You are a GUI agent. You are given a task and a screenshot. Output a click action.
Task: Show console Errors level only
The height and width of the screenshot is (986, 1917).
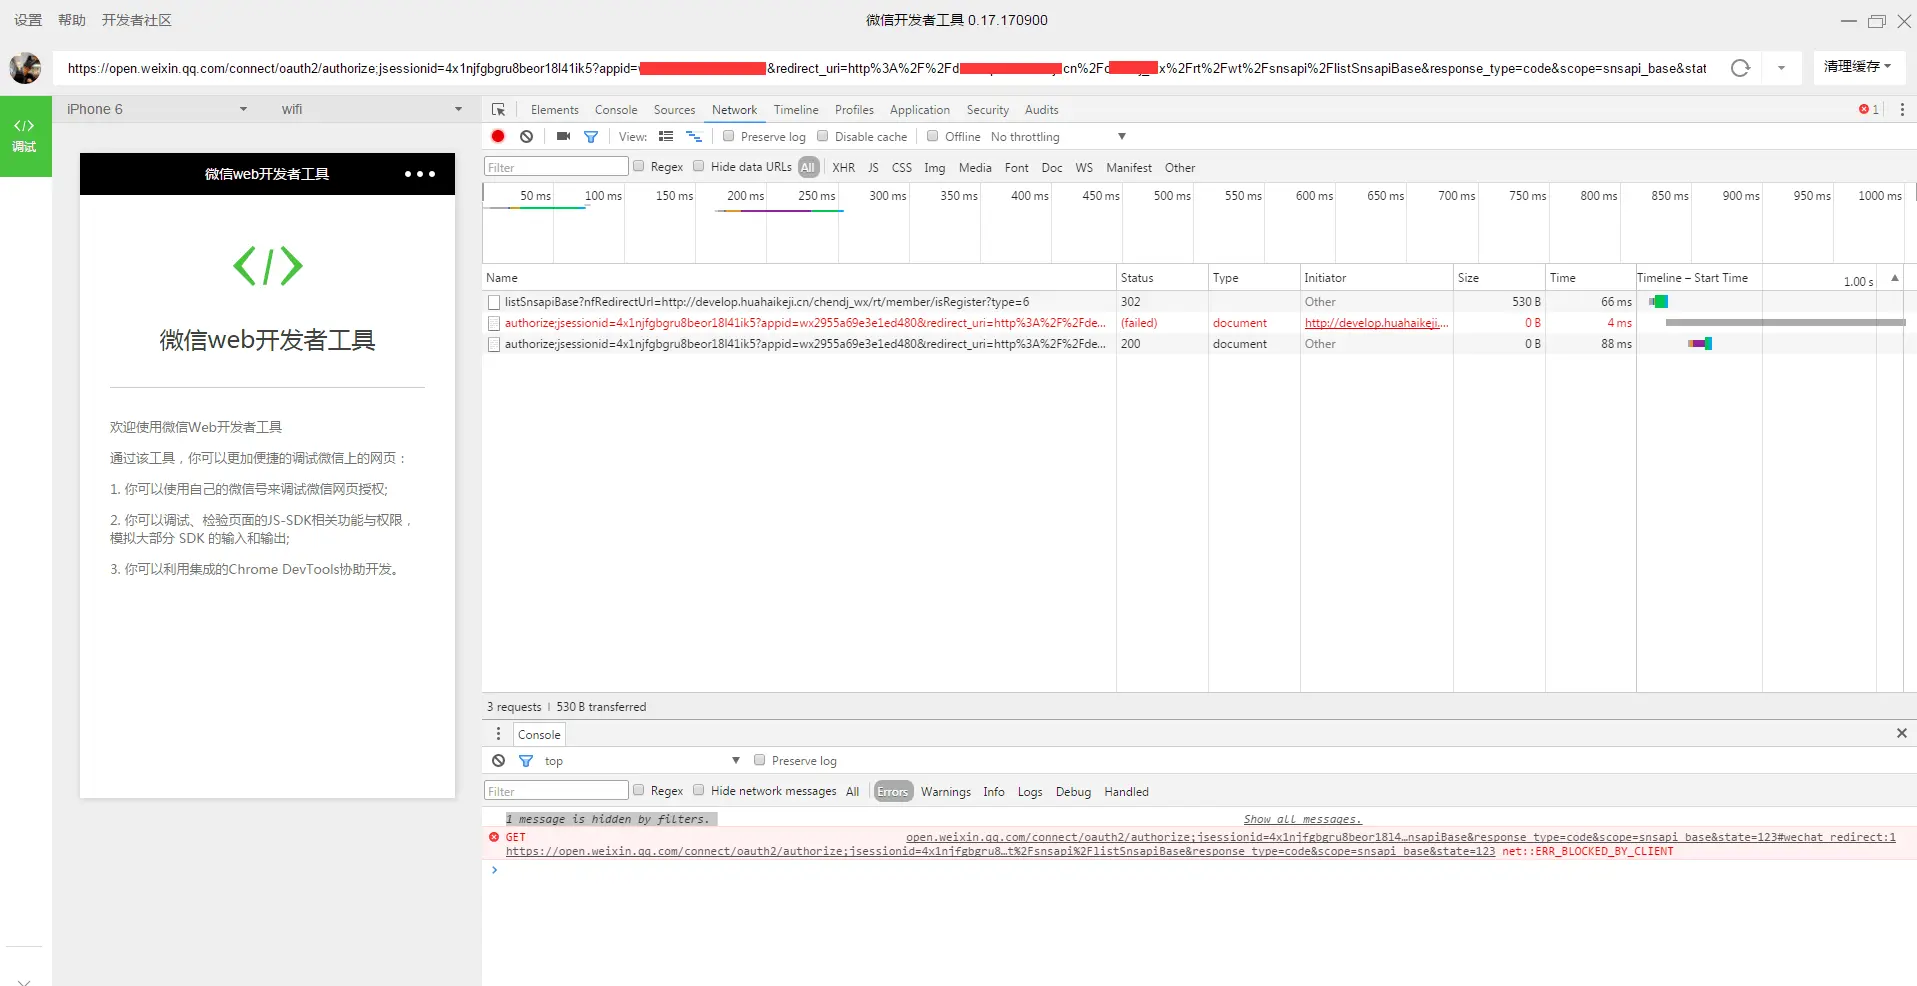click(893, 792)
